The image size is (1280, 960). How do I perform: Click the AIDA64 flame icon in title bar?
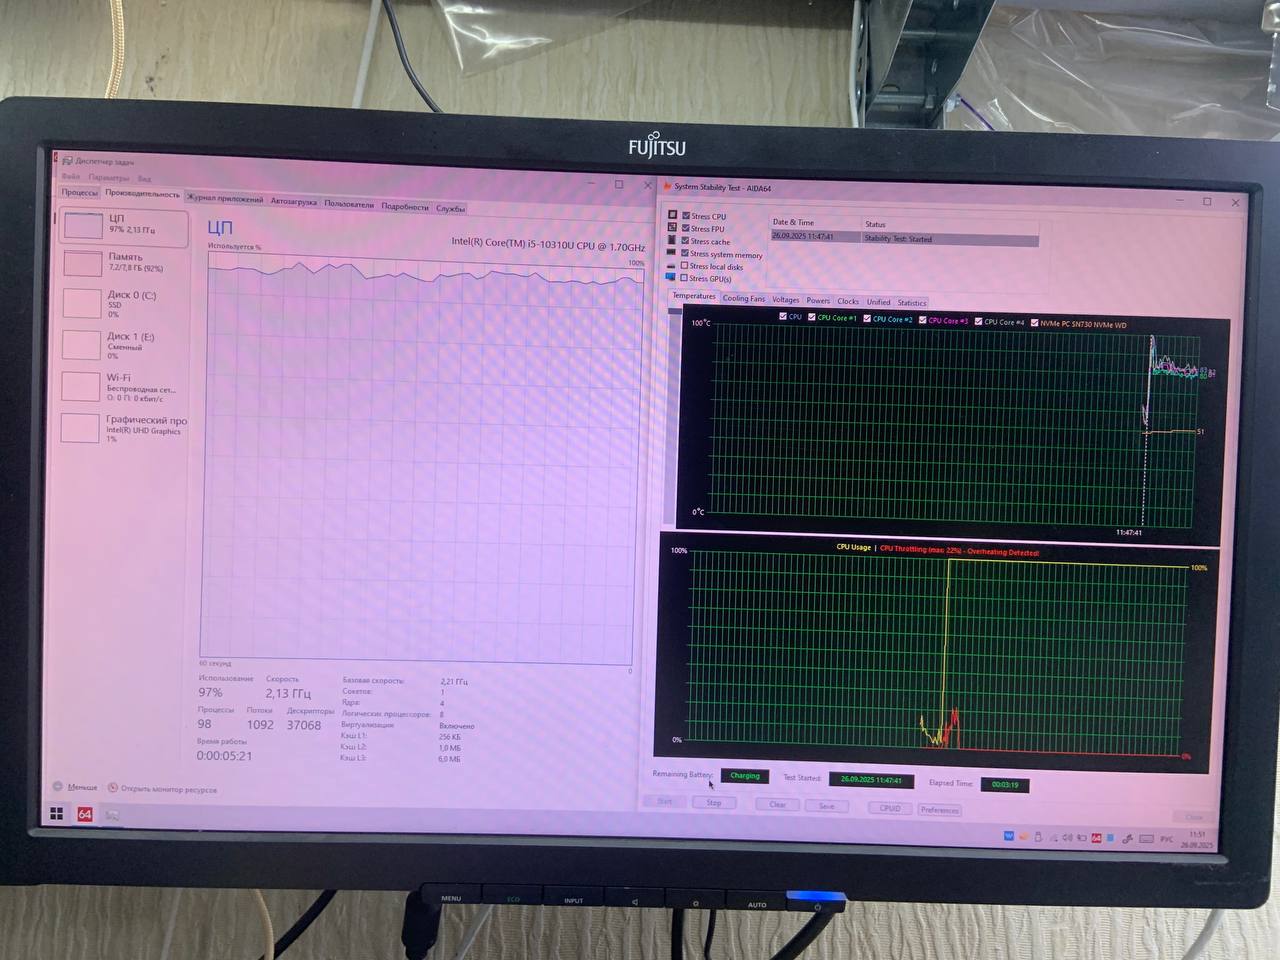click(667, 186)
